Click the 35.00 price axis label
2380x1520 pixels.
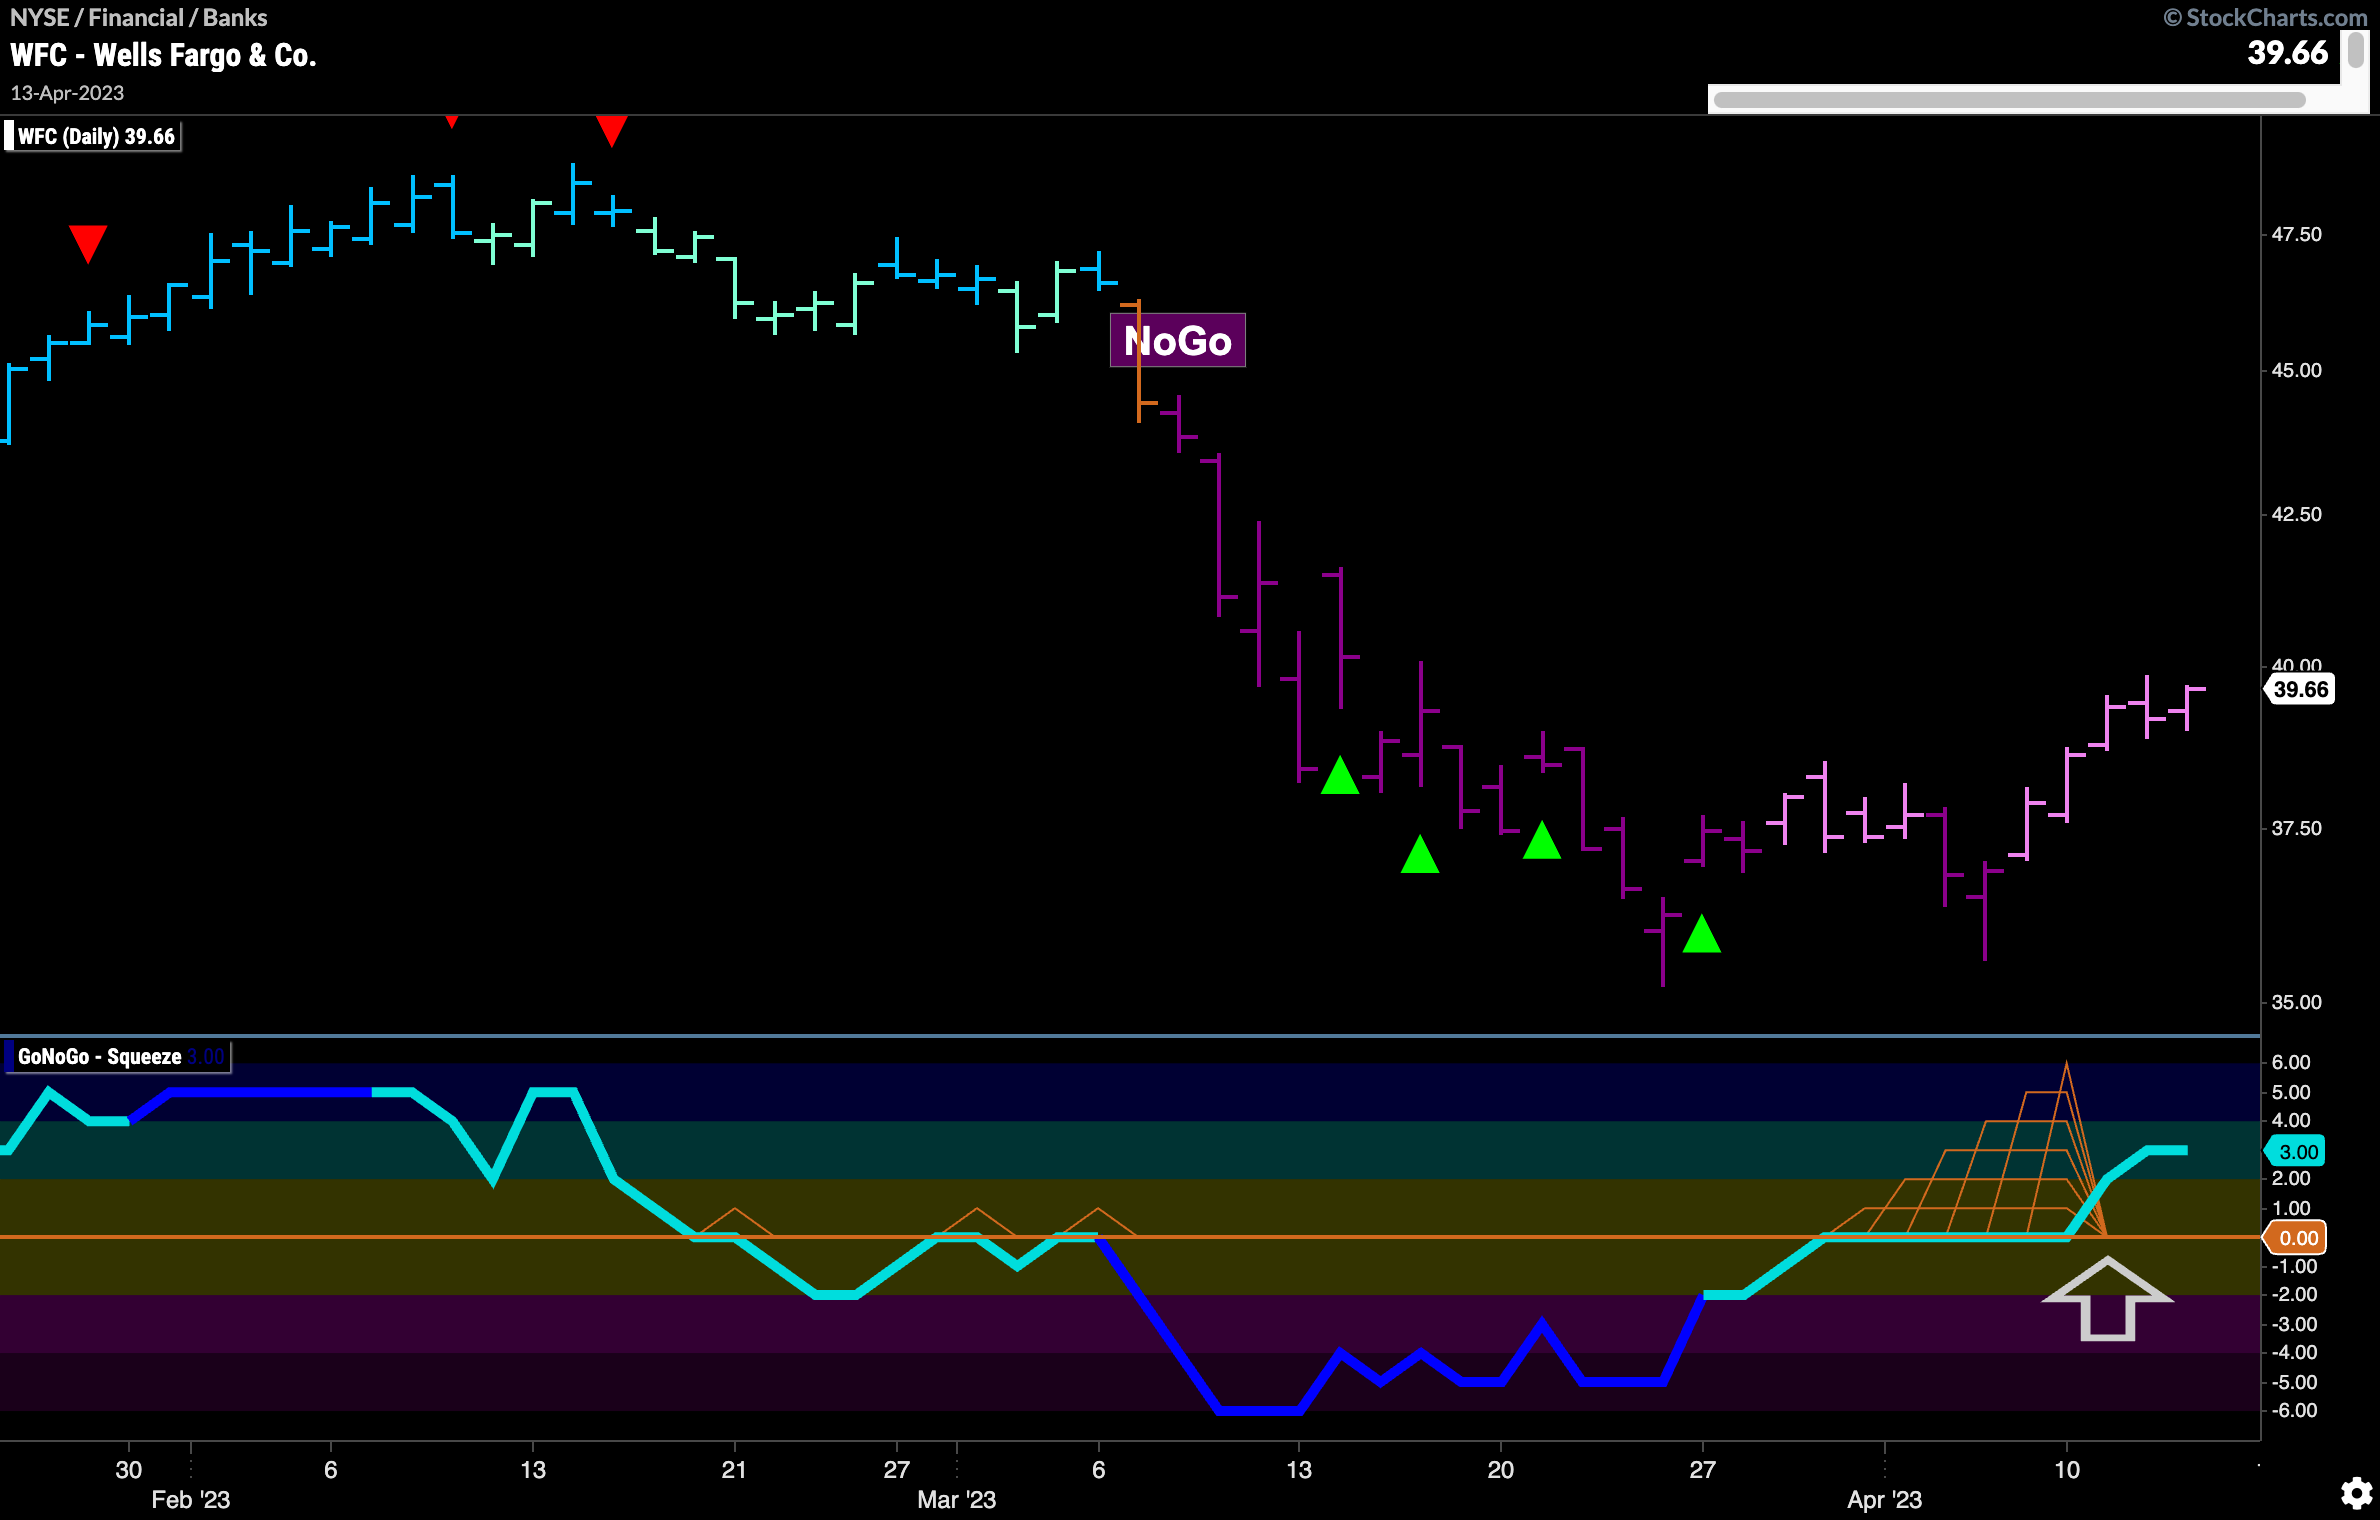click(x=2297, y=1002)
